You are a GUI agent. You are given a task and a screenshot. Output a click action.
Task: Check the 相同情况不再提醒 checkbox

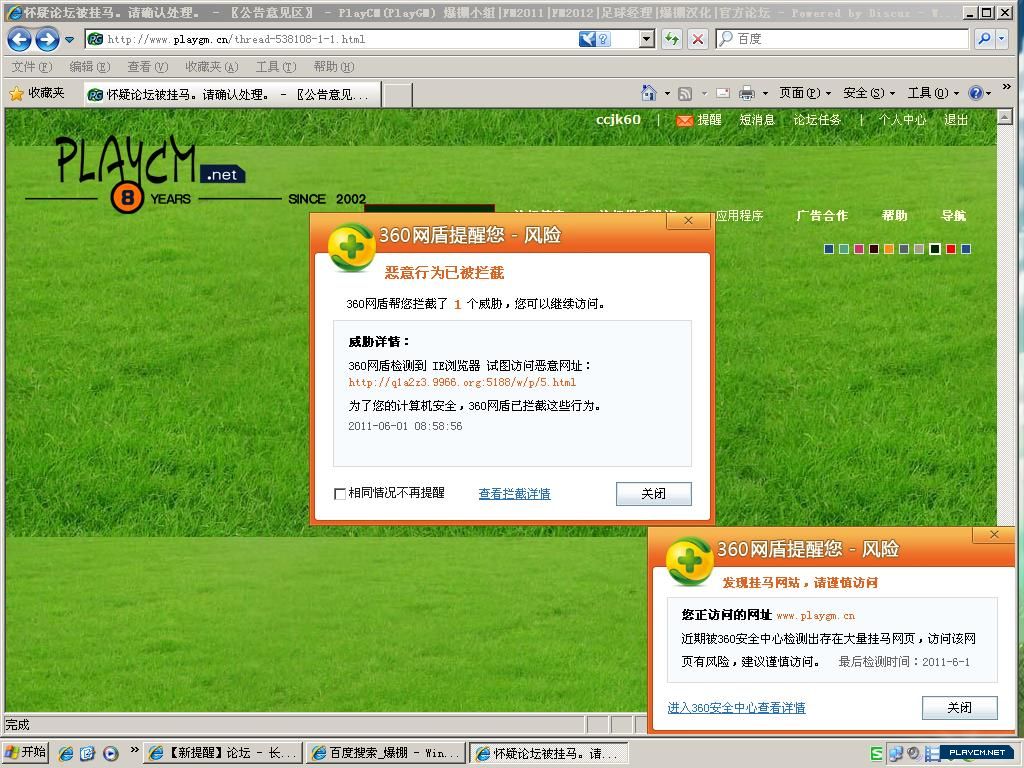(x=340, y=494)
